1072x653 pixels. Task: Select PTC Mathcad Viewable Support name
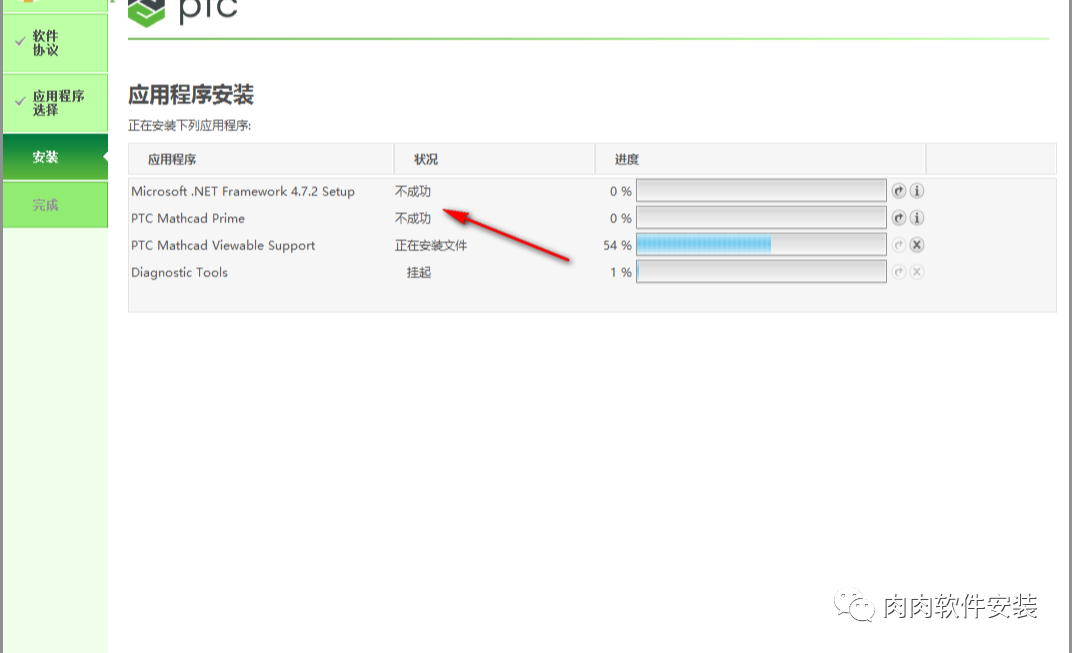[x=223, y=245]
